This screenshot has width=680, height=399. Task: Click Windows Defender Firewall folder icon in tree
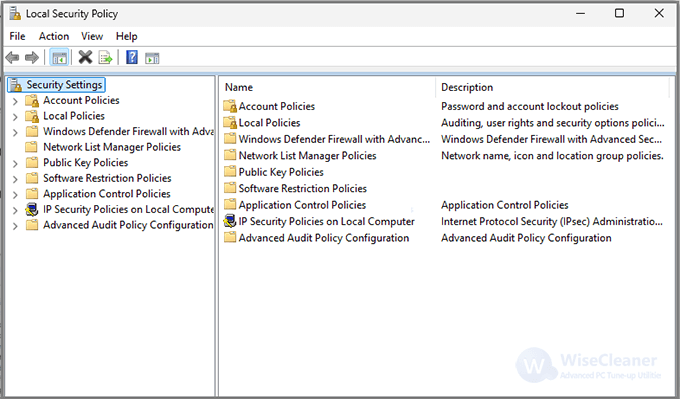click(x=32, y=131)
